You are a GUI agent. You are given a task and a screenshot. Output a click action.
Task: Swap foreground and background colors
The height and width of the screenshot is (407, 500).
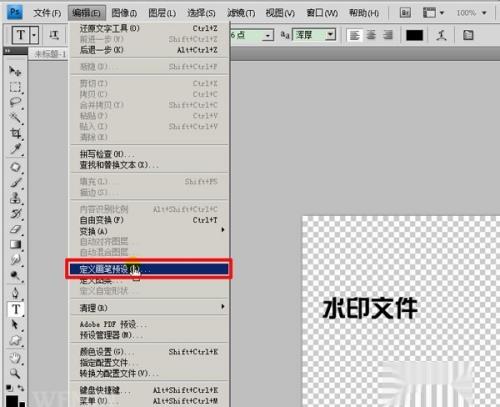point(21,388)
